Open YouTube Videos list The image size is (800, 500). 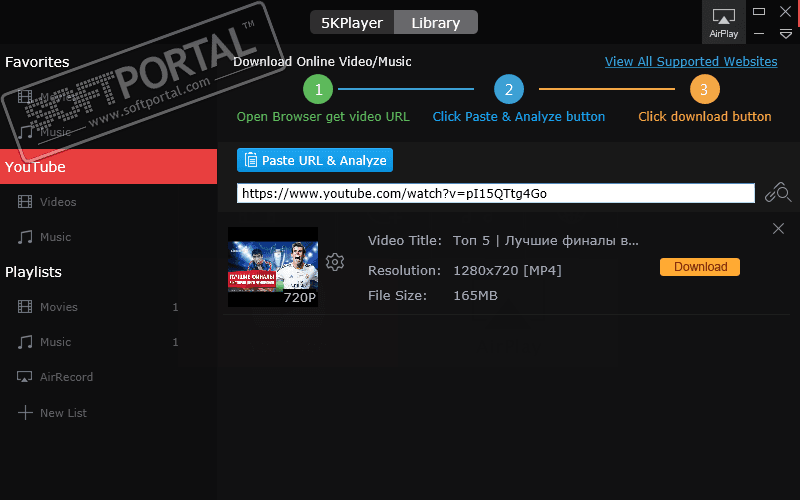[58, 202]
